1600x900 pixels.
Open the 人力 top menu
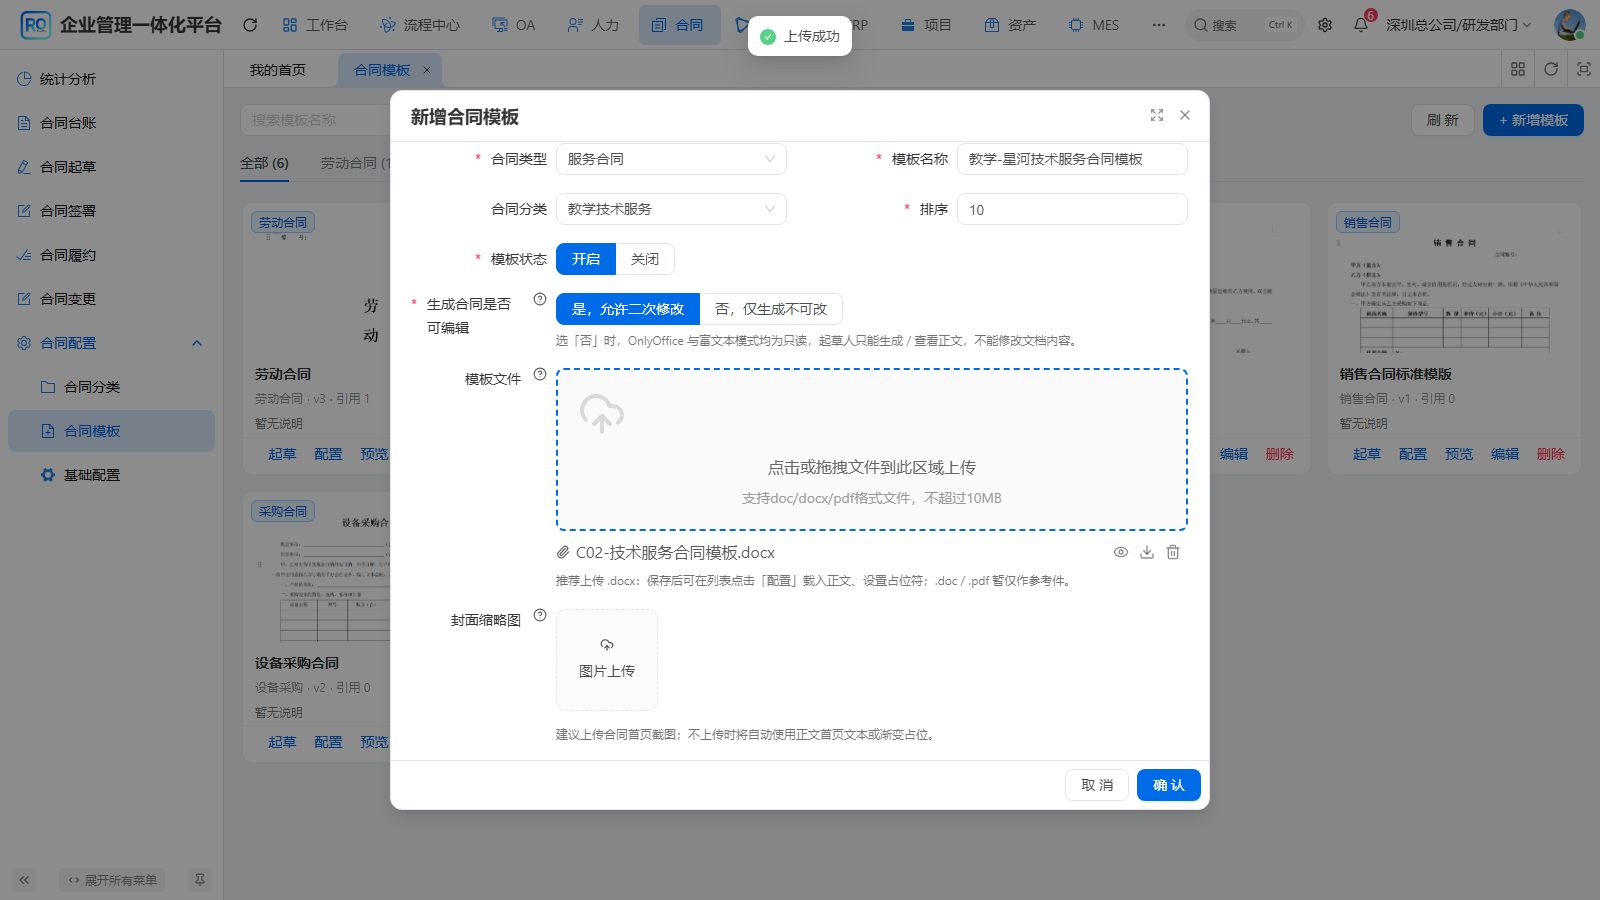point(593,25)
